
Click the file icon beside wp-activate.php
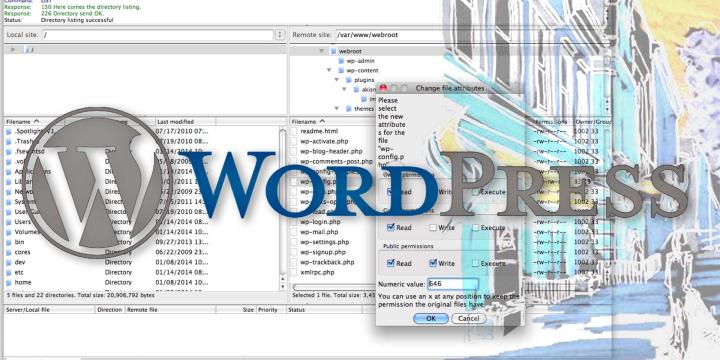coord(294,141)
